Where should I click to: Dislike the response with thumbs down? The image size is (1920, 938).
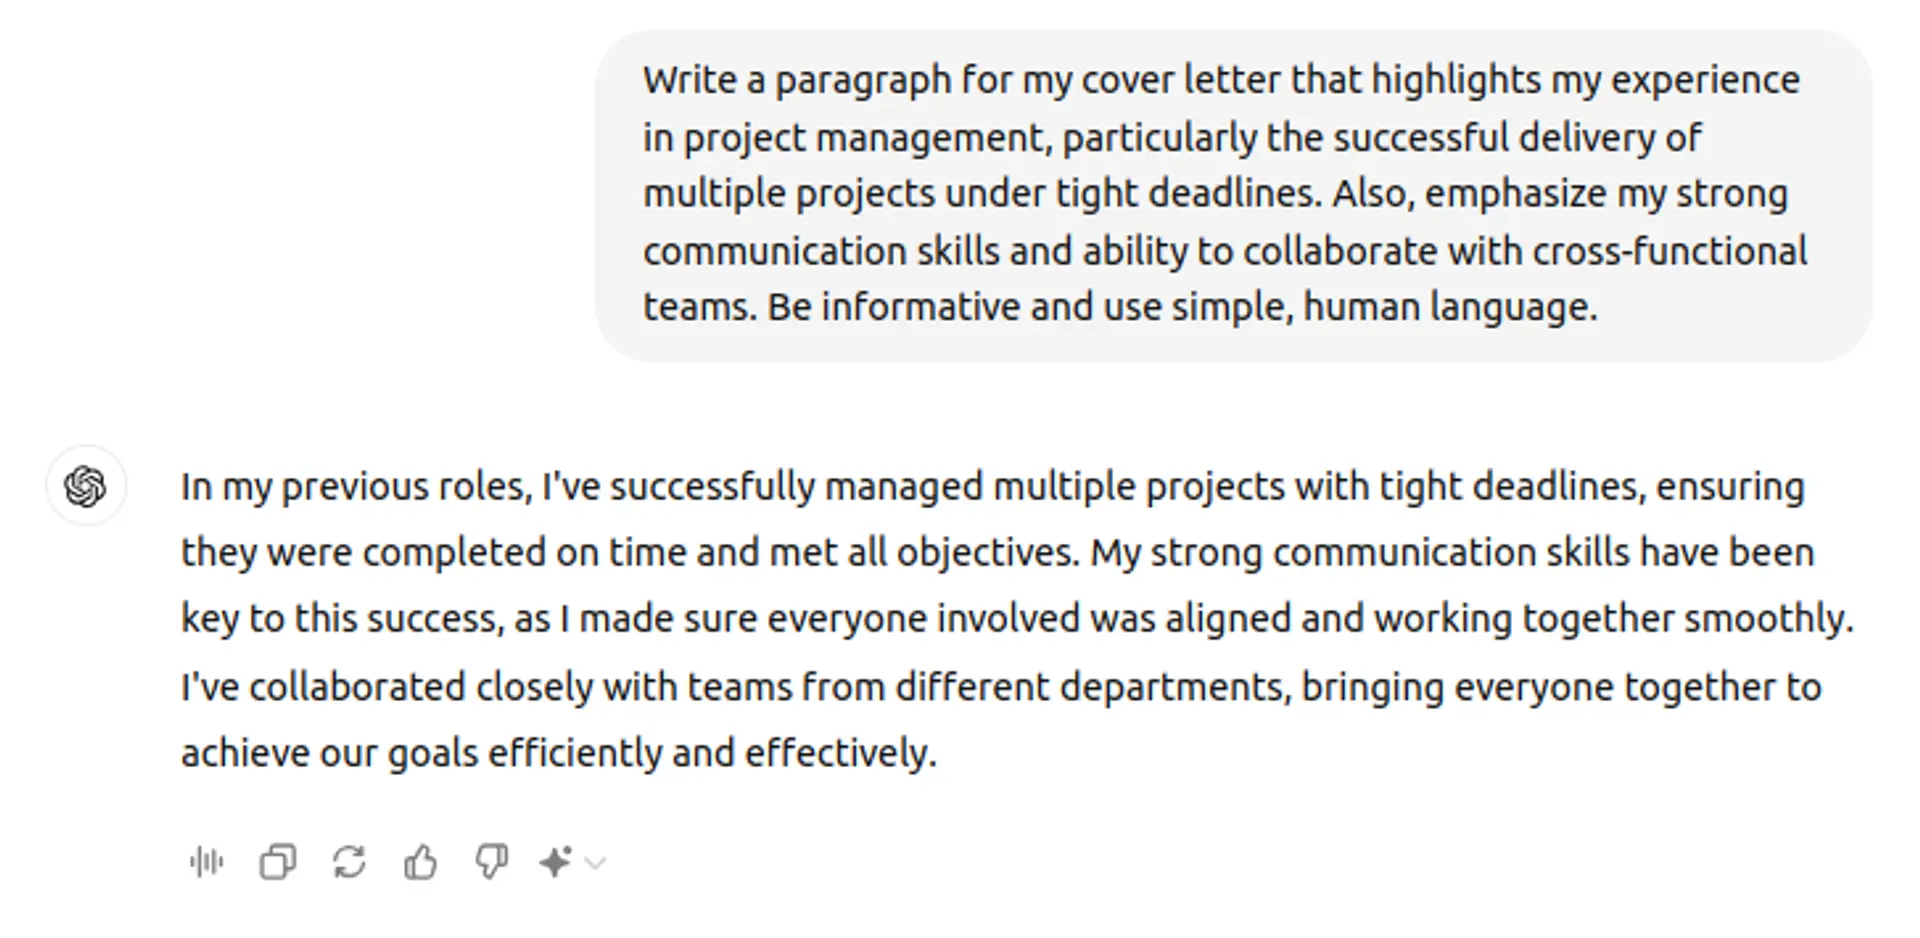click(491, 862)
